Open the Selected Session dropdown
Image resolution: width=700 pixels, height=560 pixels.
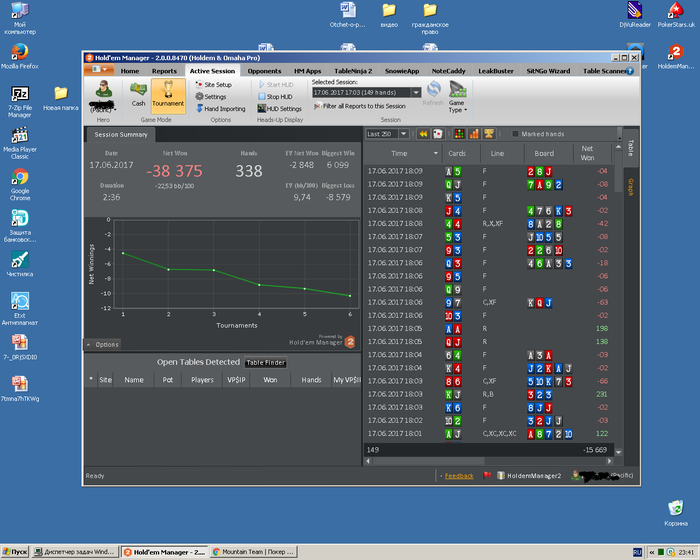point(416,92)
